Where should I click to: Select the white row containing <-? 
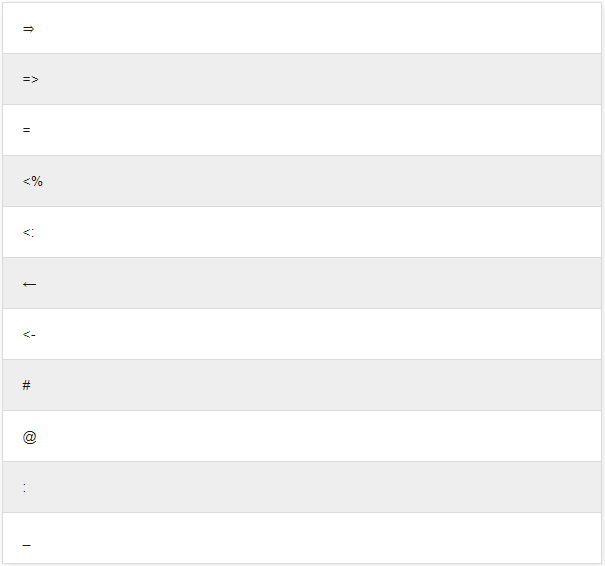(x=302, y=334)
